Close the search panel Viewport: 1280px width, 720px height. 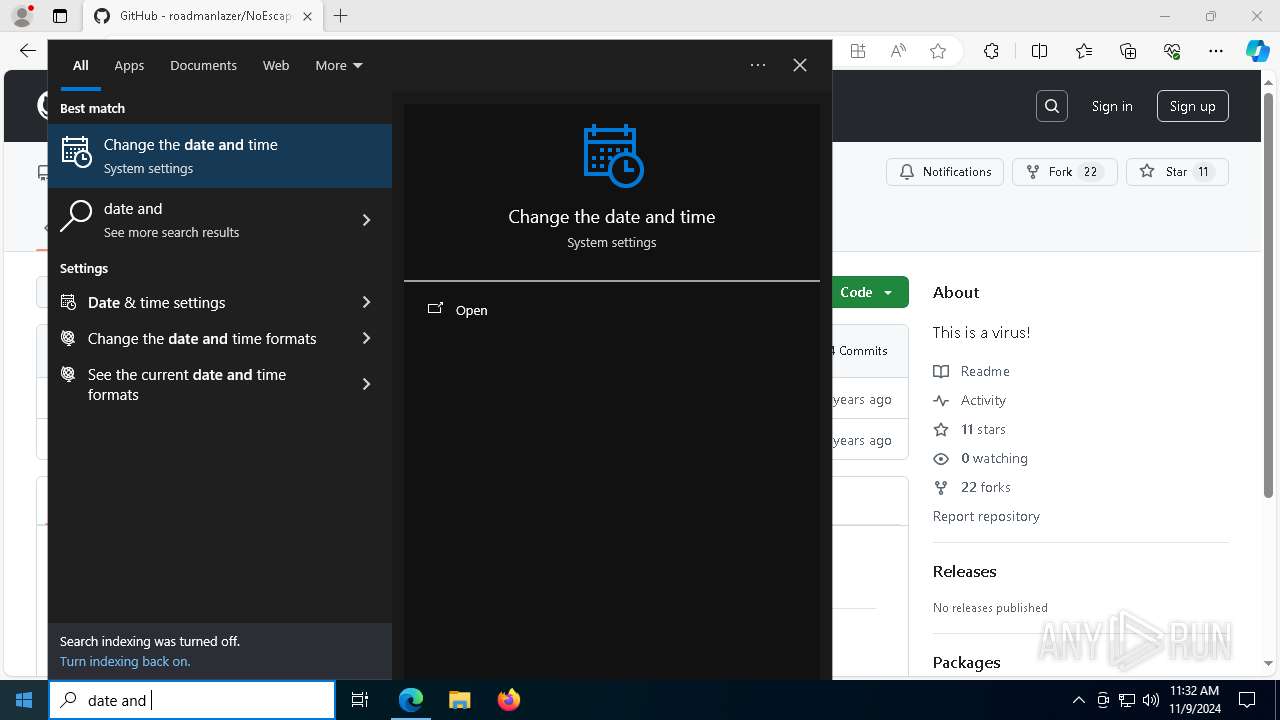(800, 65)
